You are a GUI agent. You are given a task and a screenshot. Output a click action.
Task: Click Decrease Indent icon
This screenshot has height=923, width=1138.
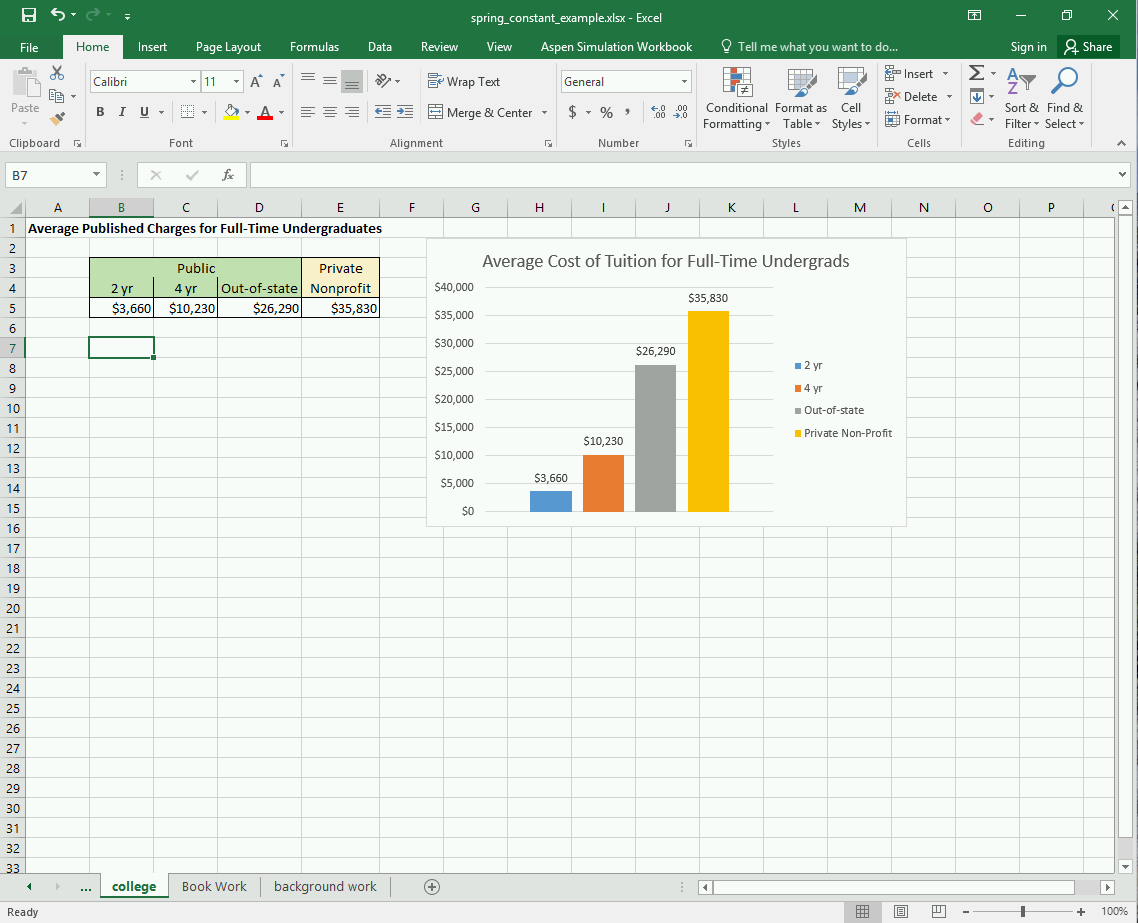[382, 112]
